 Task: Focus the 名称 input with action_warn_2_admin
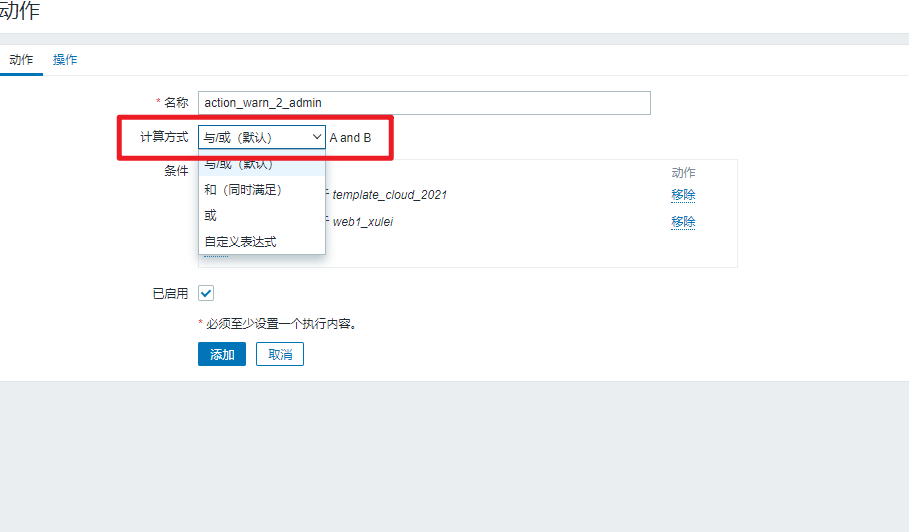click(424, 102)
